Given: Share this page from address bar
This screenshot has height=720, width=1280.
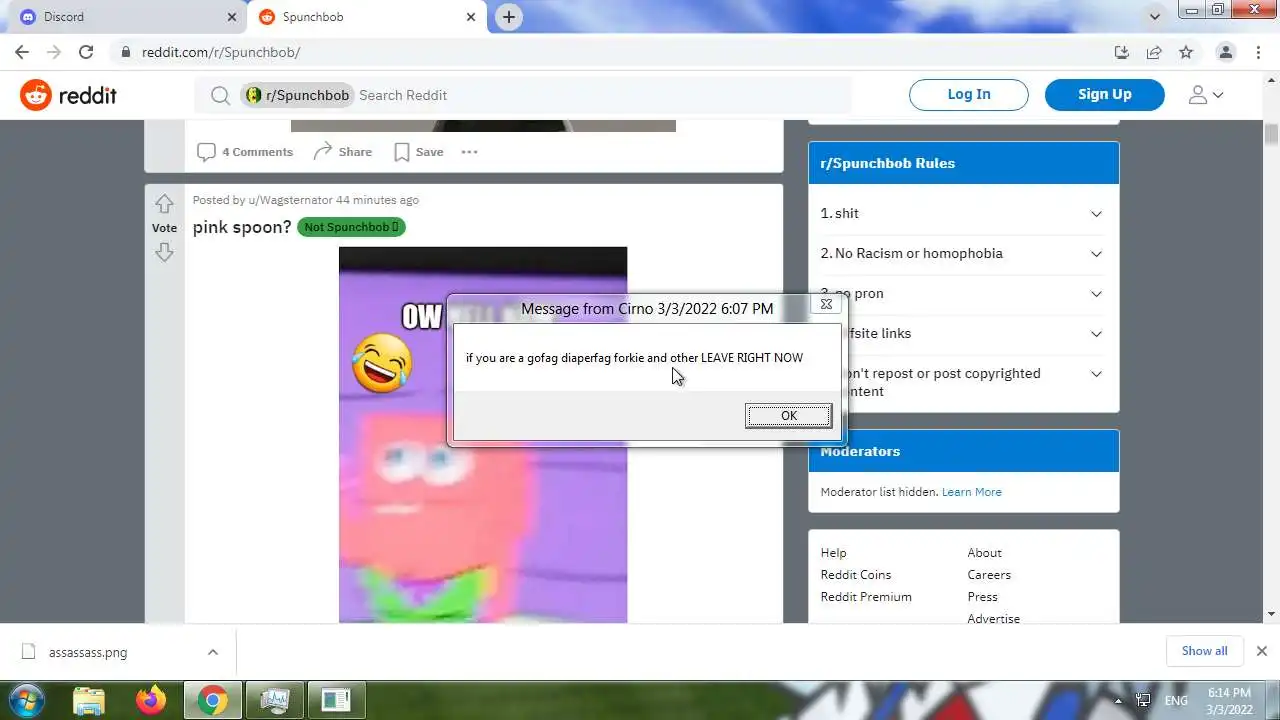Looking at the screenshot, I should click(x=1154, y=52).
